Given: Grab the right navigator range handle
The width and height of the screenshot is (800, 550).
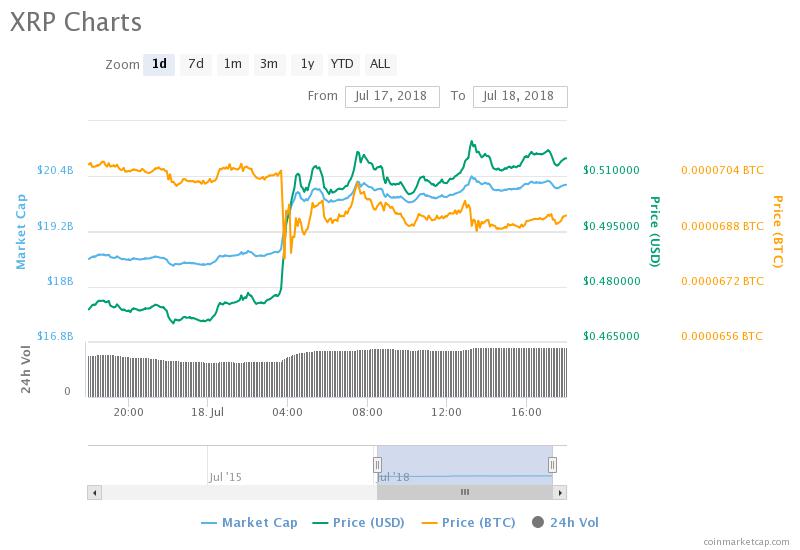Looking at the screenshot, I should click(552, 465).
